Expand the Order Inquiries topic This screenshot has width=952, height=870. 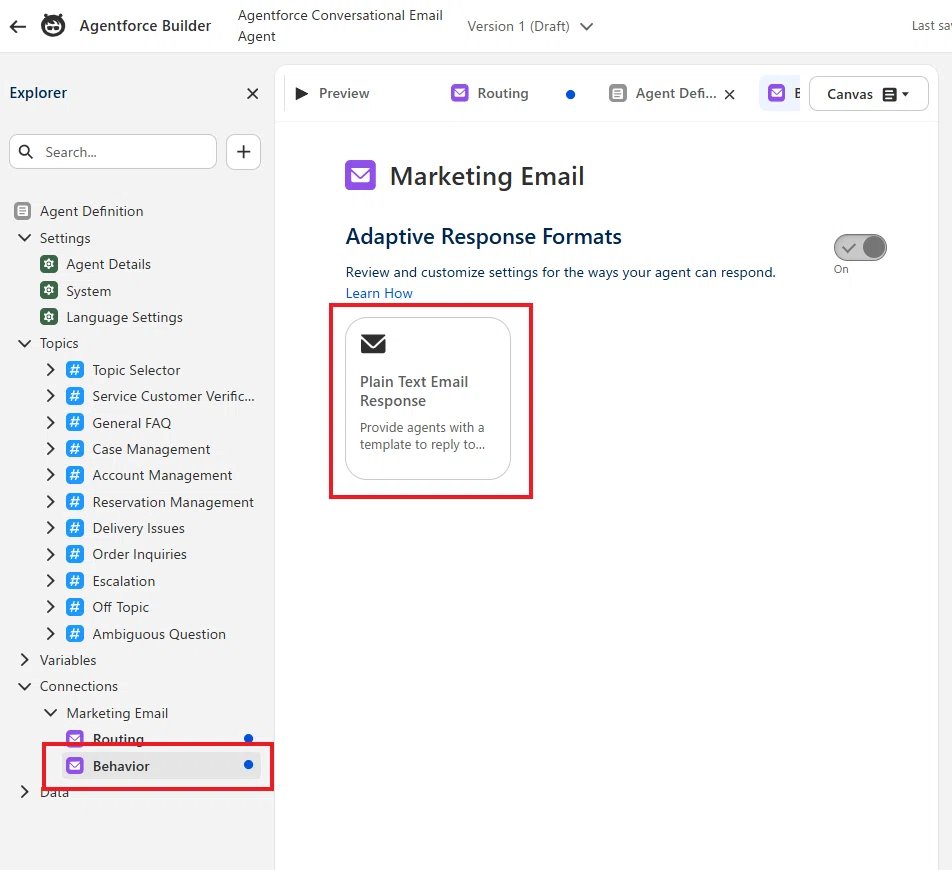click(50, 554)
